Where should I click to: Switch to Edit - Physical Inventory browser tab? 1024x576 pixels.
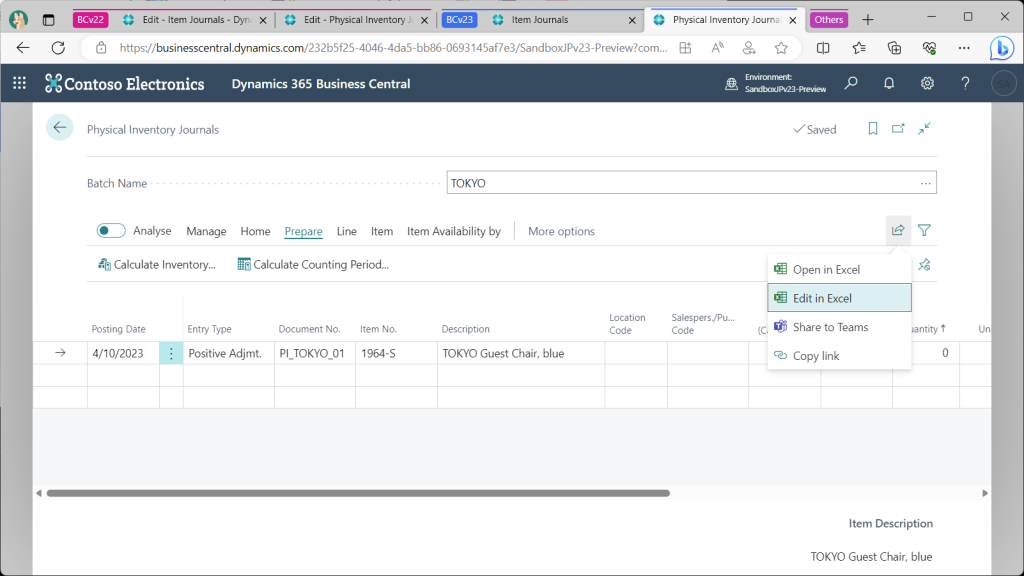click(x=357, y=20)
